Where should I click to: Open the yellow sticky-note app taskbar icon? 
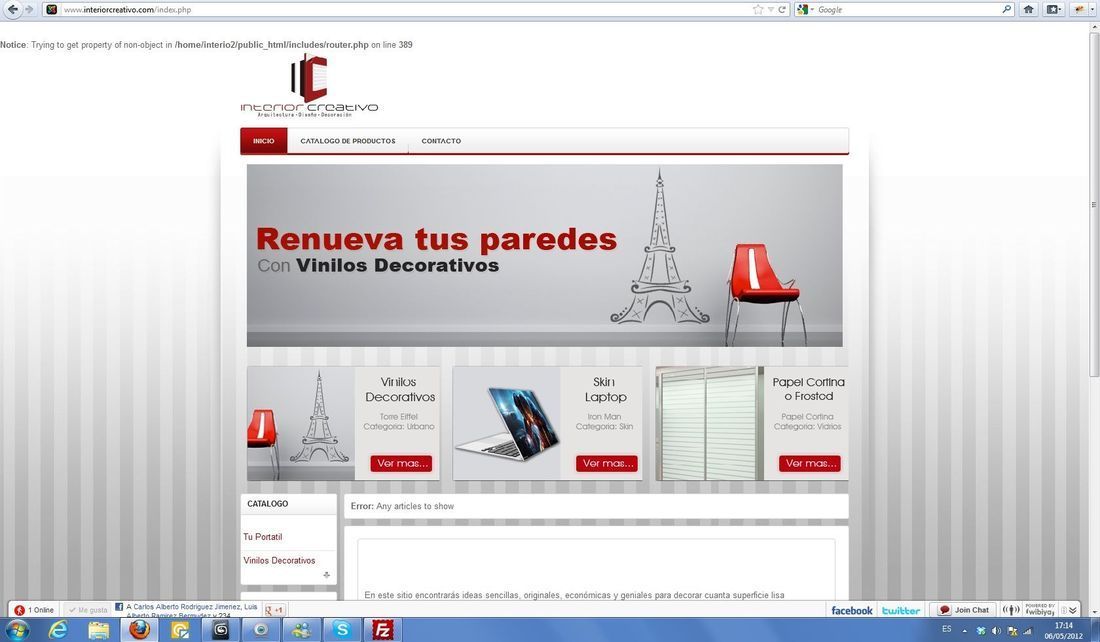[x=180, y=629]
